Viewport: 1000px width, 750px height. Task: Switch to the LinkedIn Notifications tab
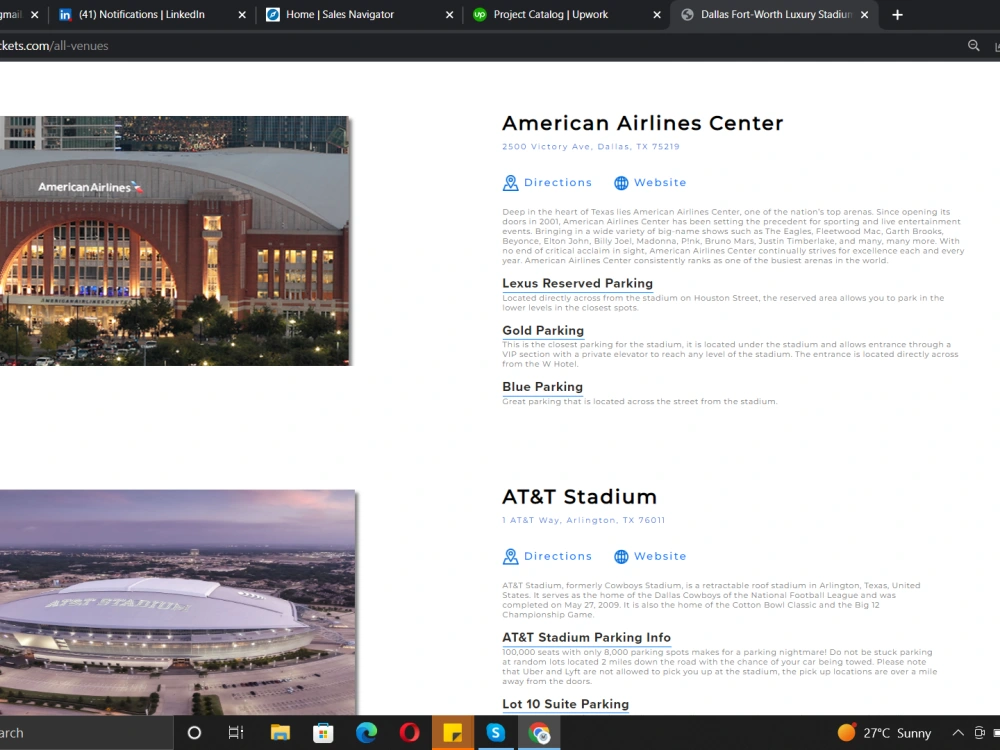[150, 15]
